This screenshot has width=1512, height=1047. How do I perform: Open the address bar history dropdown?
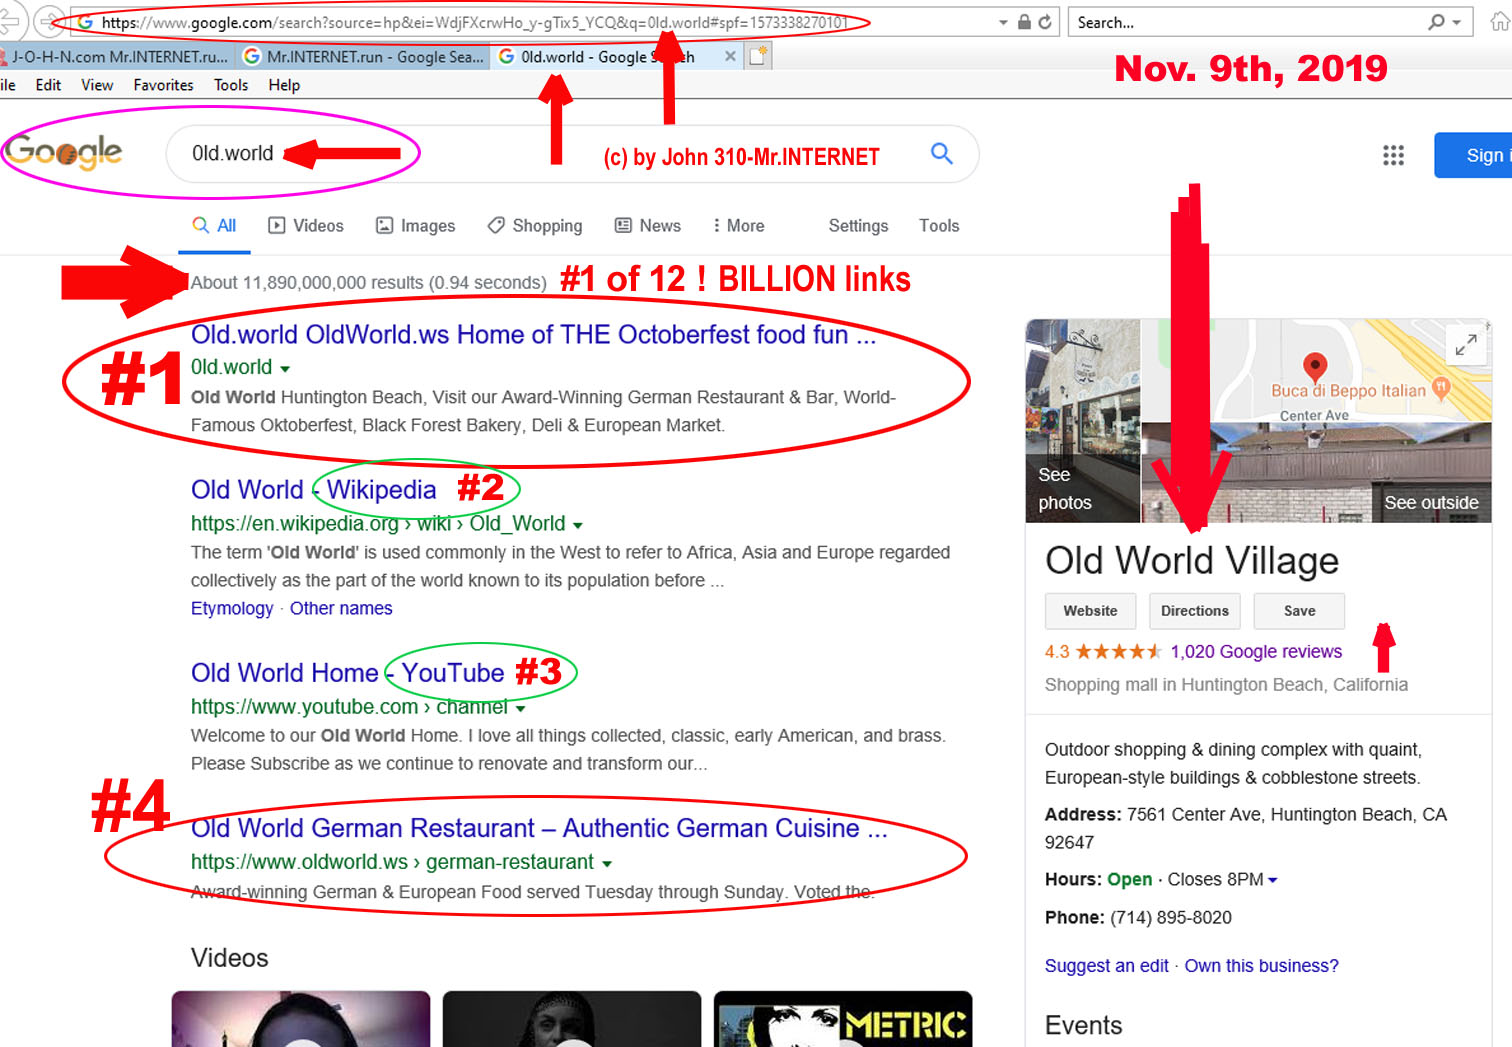pos(1003,22)
